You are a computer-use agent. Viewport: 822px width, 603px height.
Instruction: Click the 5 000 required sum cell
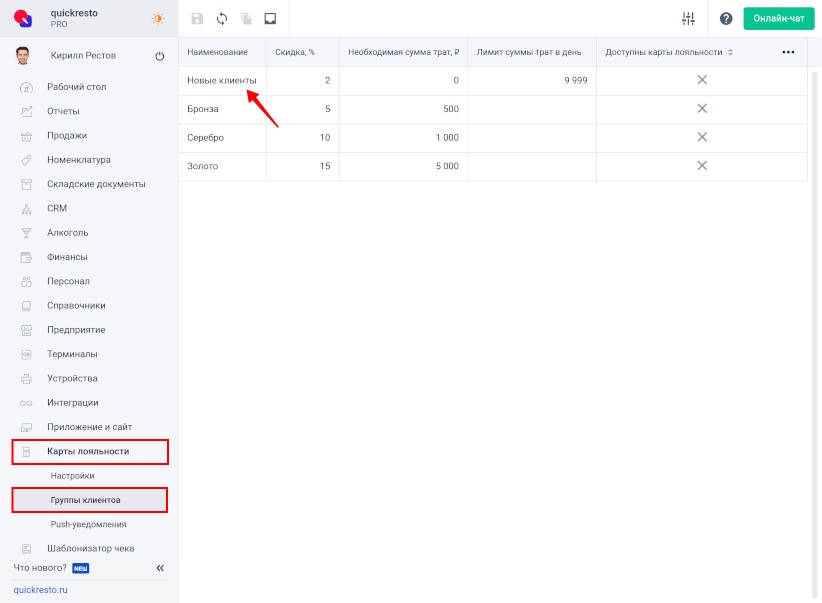click(x=404, y=166)
